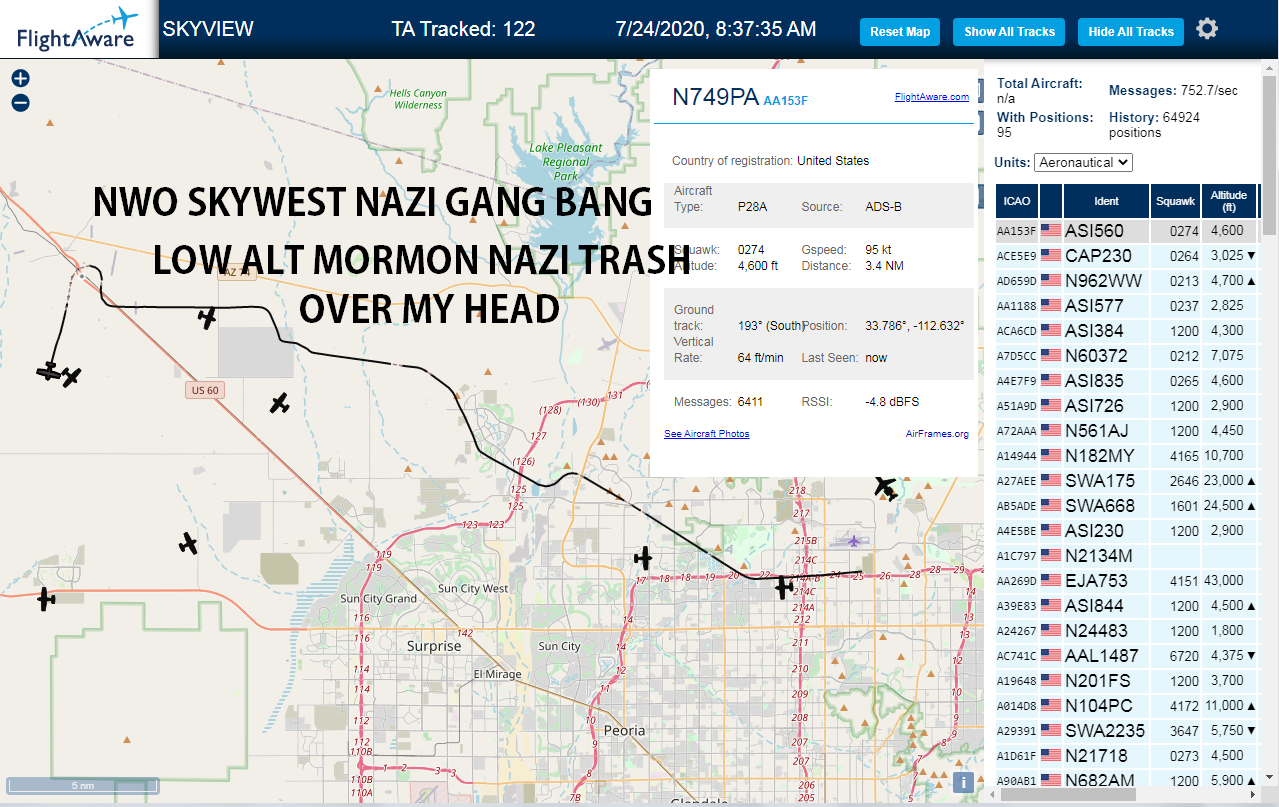Click the FlightAware logo

coord(77,29)
